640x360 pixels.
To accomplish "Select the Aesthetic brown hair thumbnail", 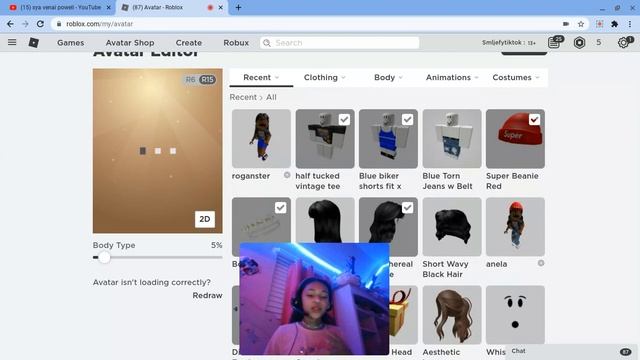I will click(x=452, y=315).
